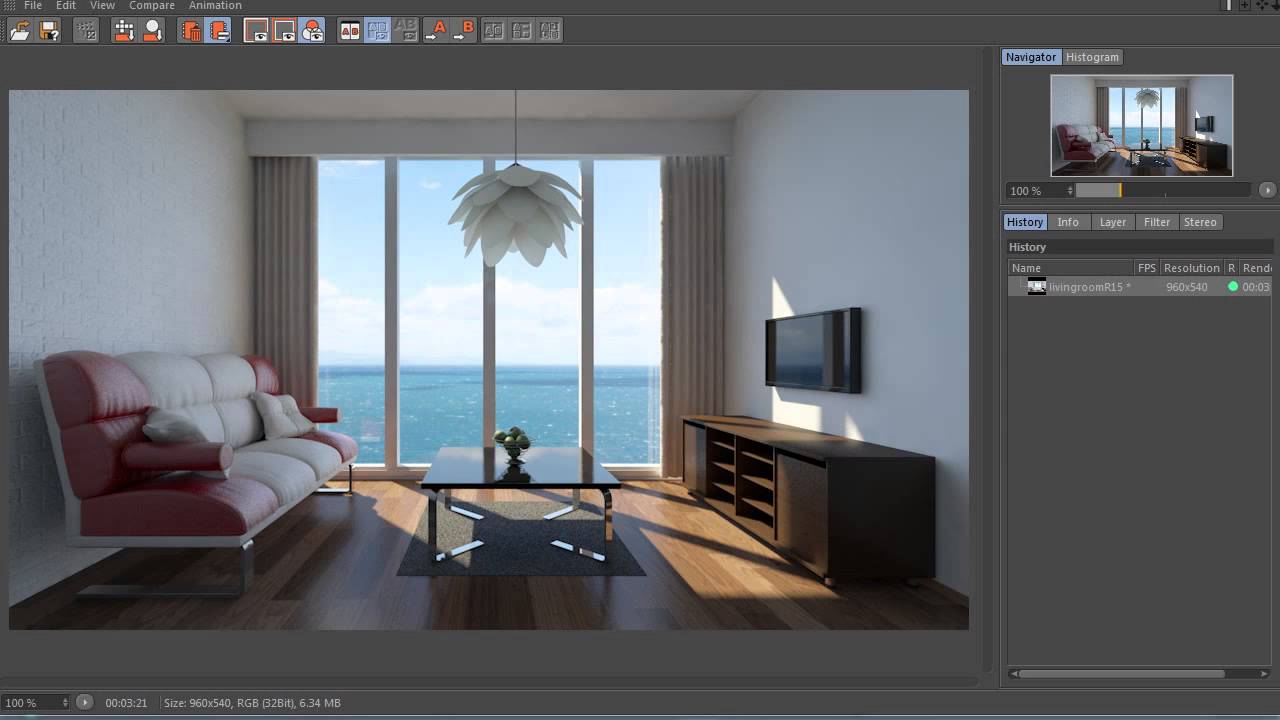
Task: Toggle the highlighted AB swap icon
Action: click(378, 31)
